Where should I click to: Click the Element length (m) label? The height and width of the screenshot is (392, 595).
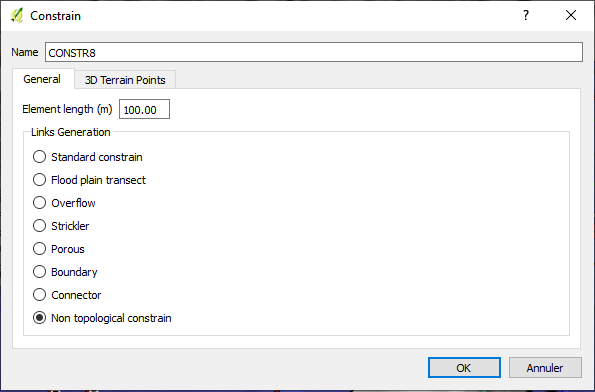pyautogui.click(x=67, y=109)
